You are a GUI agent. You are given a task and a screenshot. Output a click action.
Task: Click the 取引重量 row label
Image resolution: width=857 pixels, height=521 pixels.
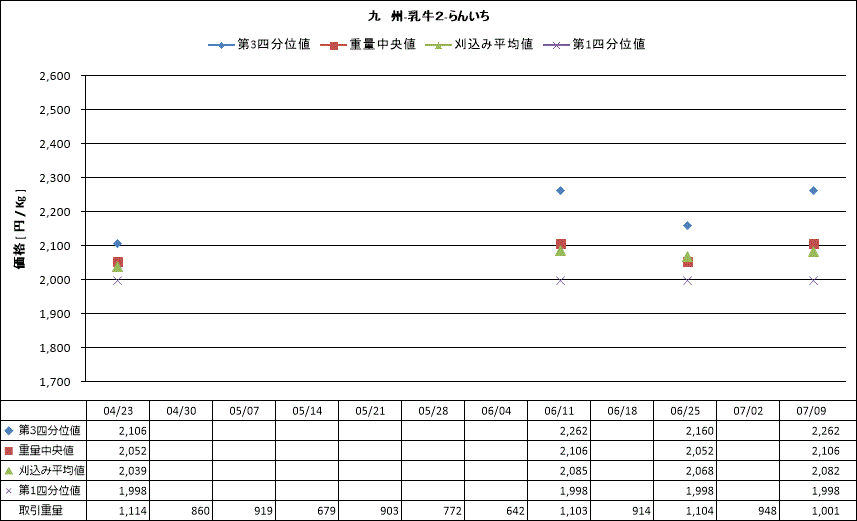click(41, 511)
